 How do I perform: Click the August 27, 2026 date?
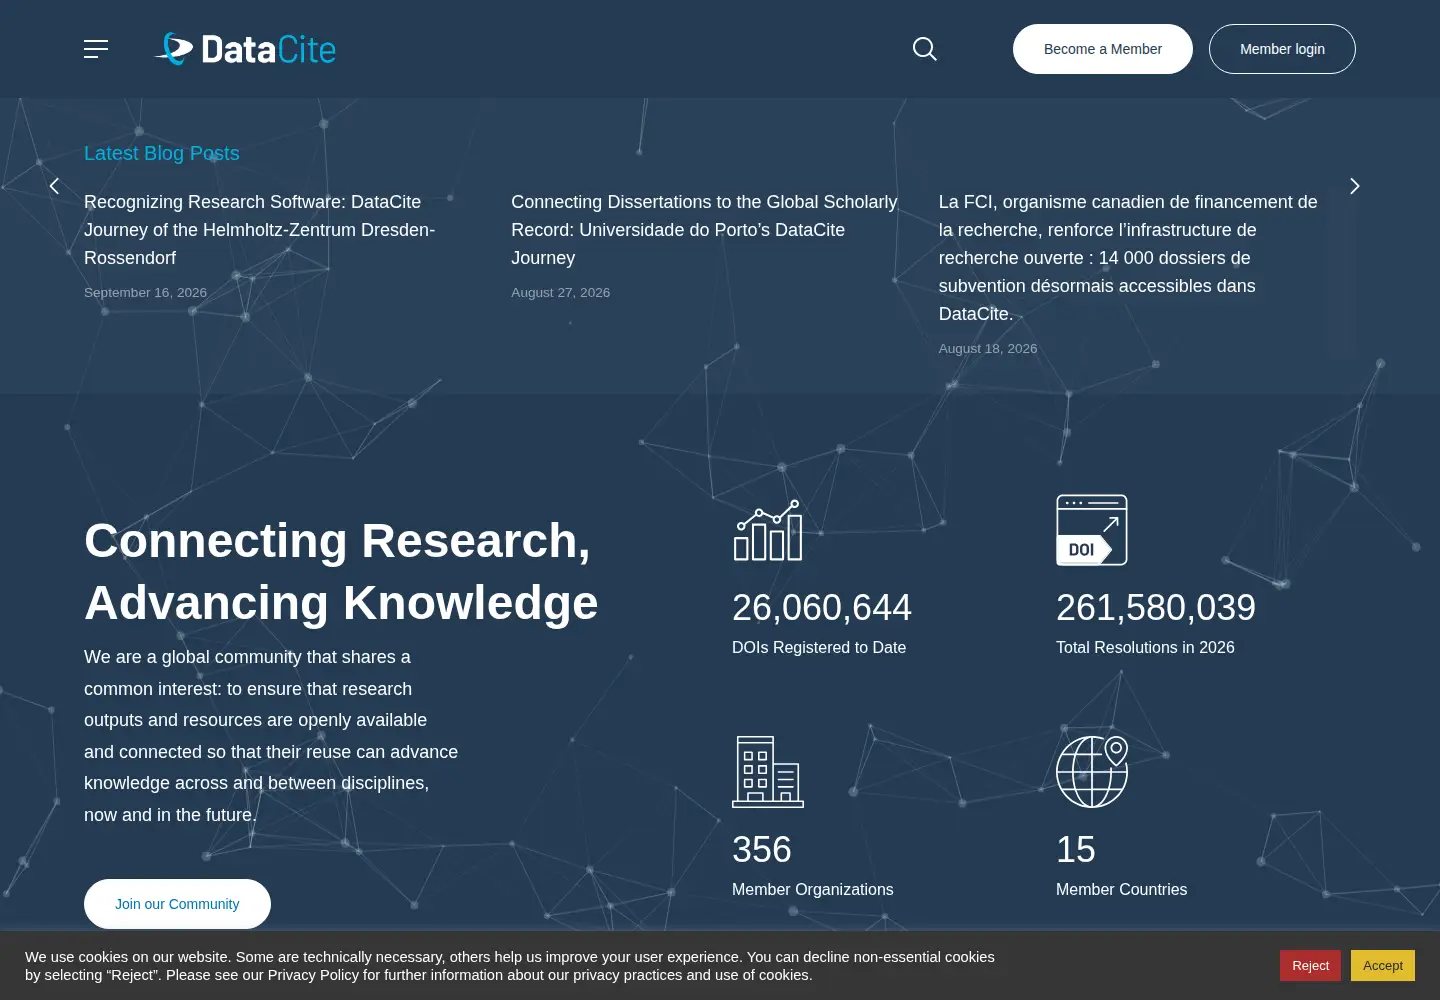pyautogui.click(x=560, y=293)
